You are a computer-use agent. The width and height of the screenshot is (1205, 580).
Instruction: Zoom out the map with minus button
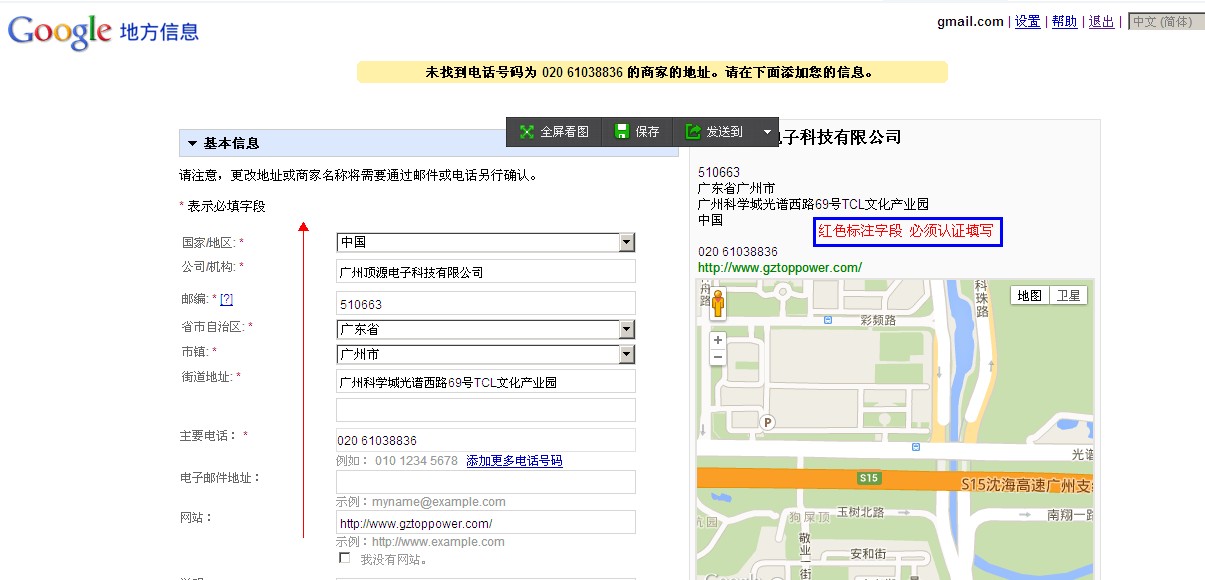(x=718, y=357)
